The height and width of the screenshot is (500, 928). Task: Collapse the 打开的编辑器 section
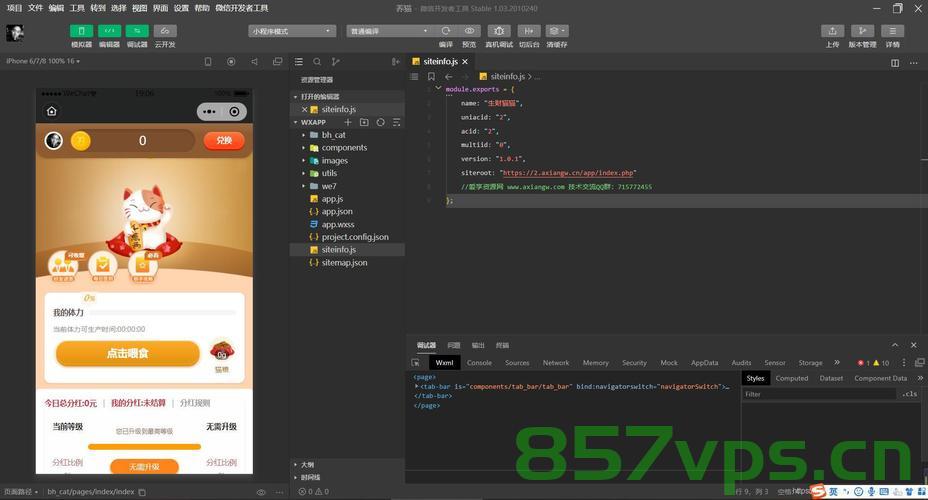tap(295, 96)
